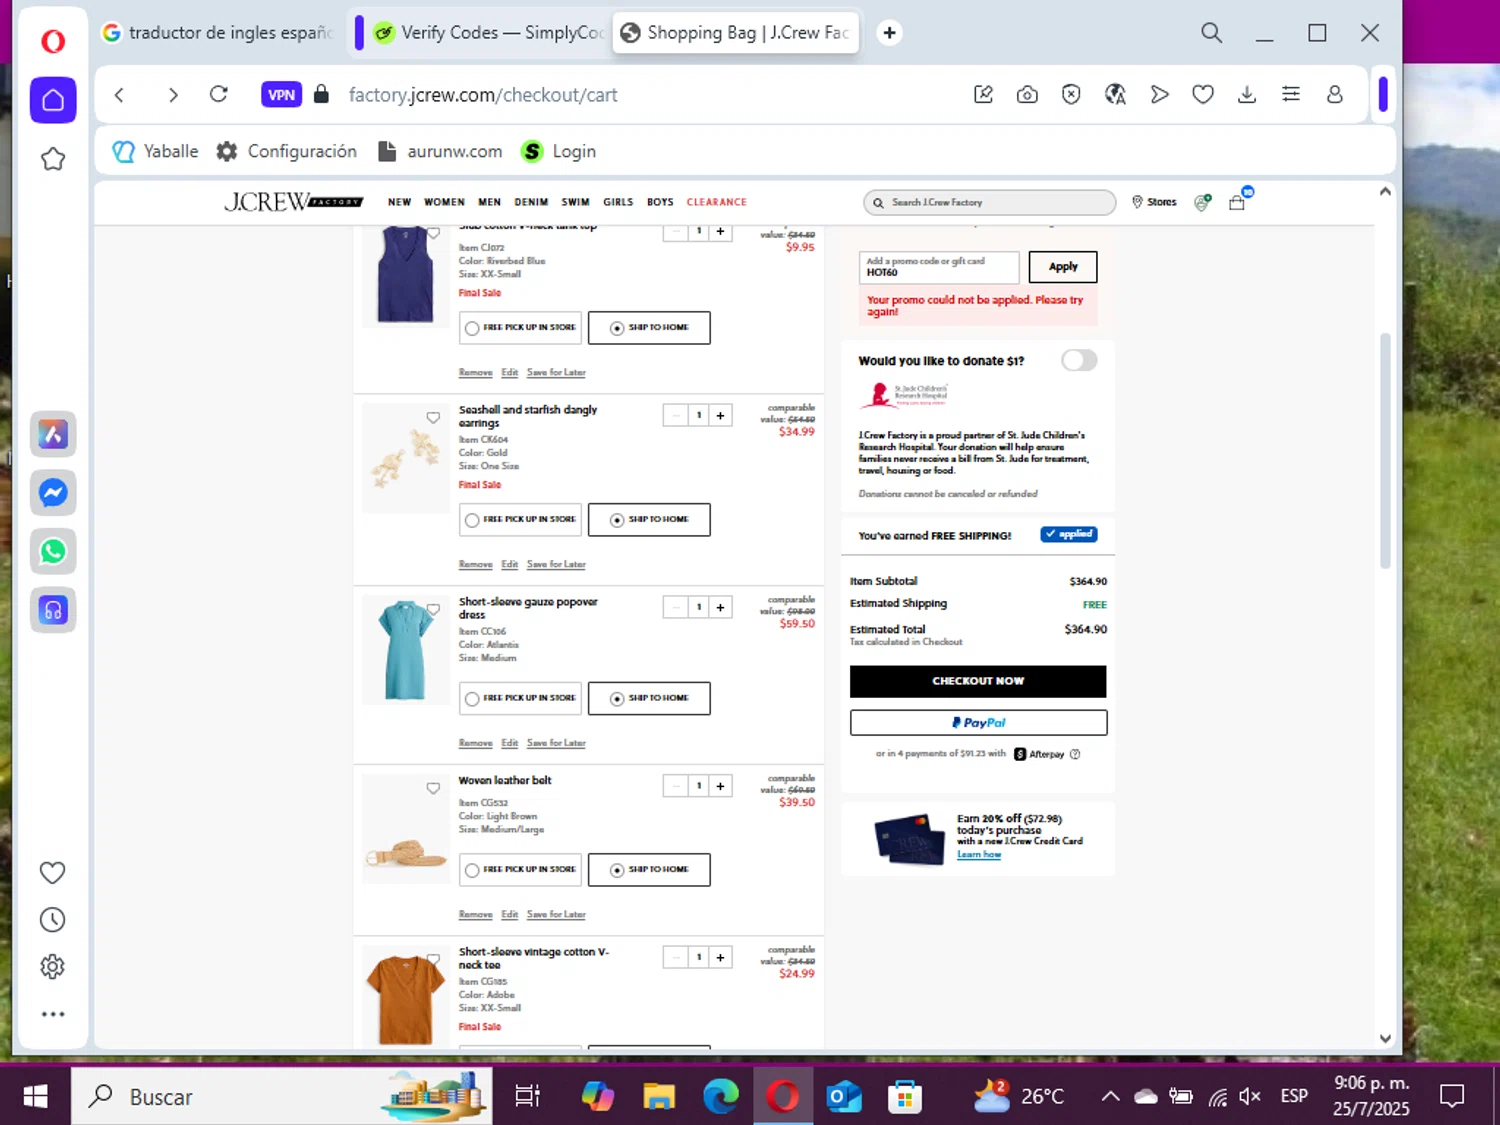Image resolution: width=1500 pixels, height=1125 pixels.
Task: Select free pickup for woven leather belt
Action: point(520,870)
